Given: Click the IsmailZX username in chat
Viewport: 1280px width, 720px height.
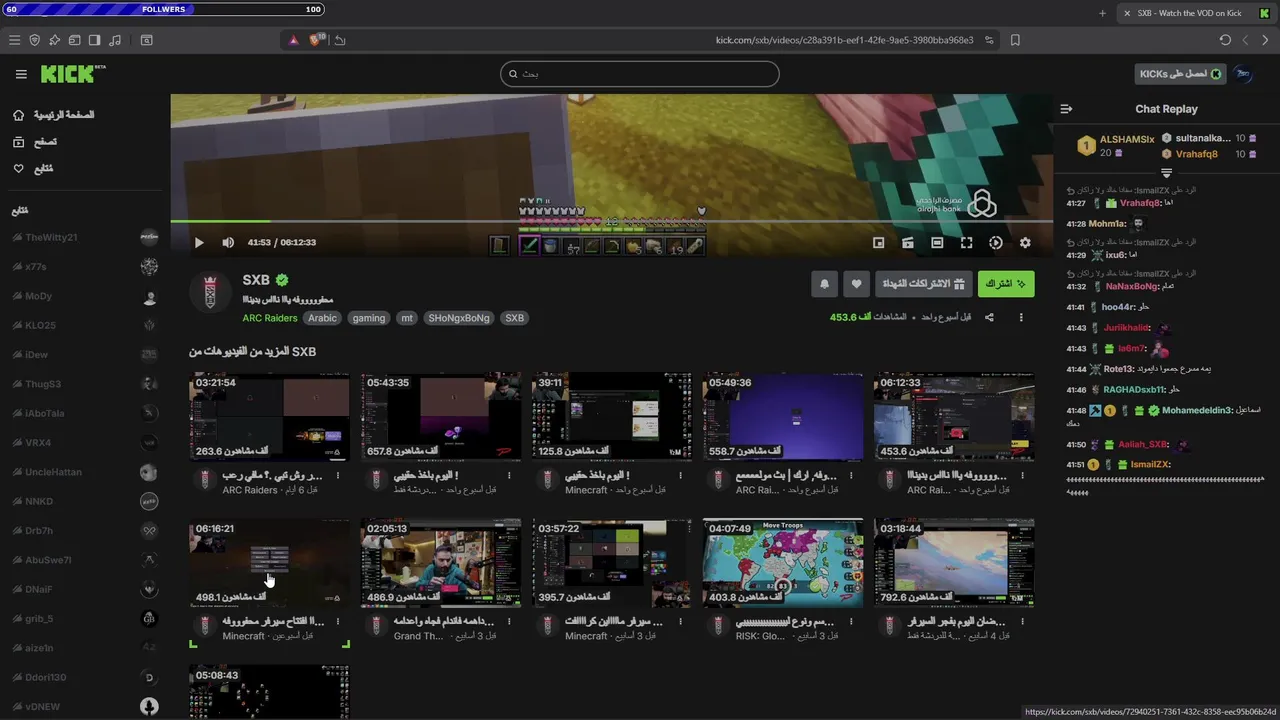Looking at the screenshot, I should coord(1149,465).
